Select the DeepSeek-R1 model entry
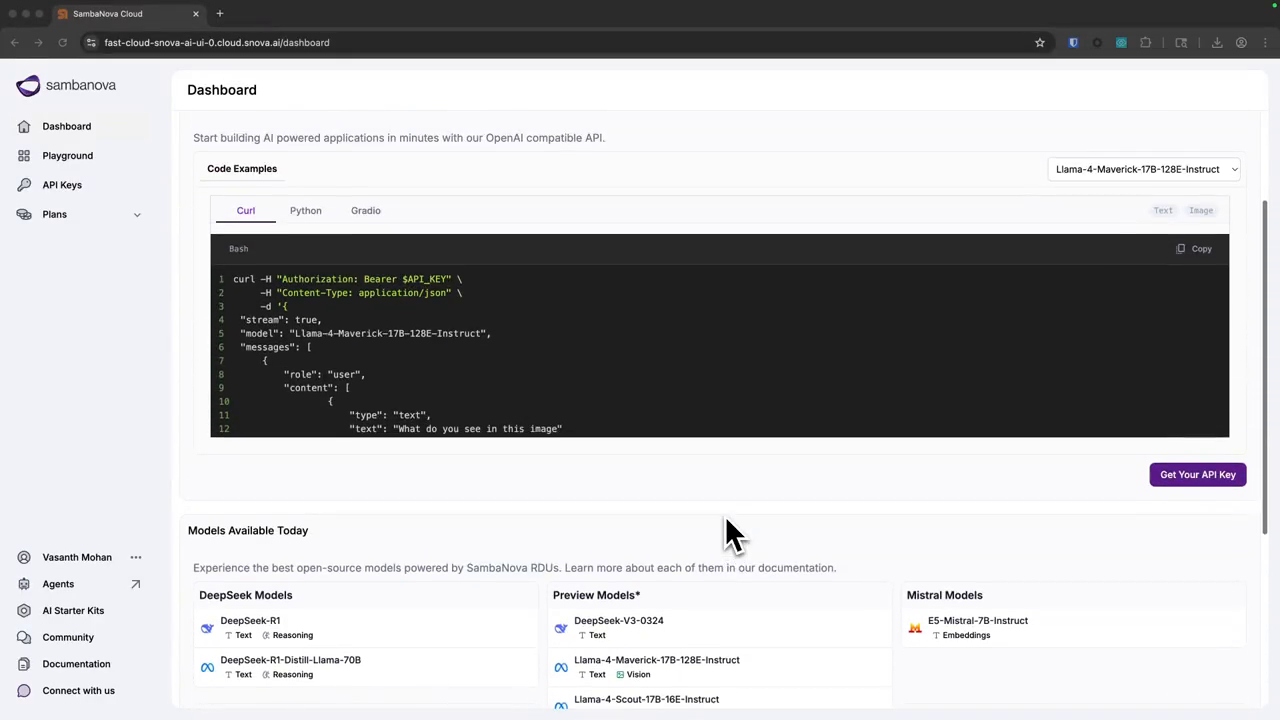The height and width of the screenshot is (720, 1280). pyautogui.click(x=250, y=621)
